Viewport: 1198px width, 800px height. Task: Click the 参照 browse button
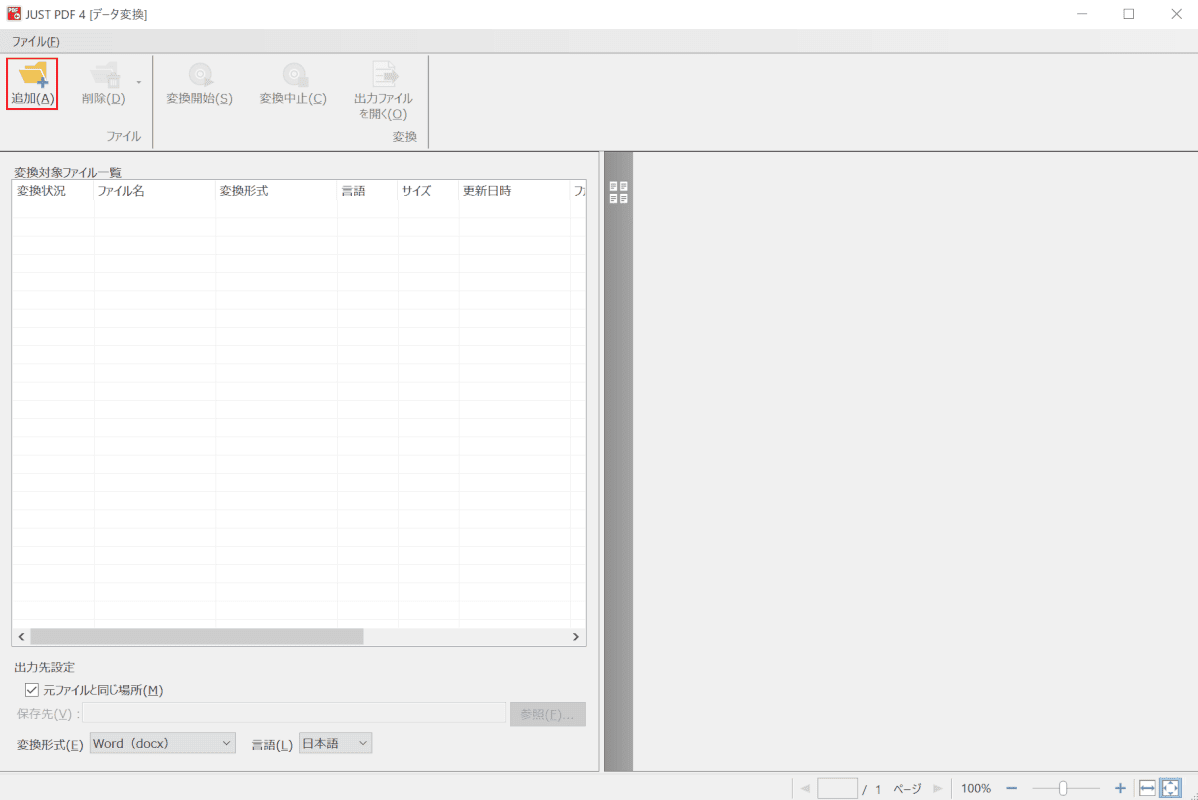tap(548, 714)
